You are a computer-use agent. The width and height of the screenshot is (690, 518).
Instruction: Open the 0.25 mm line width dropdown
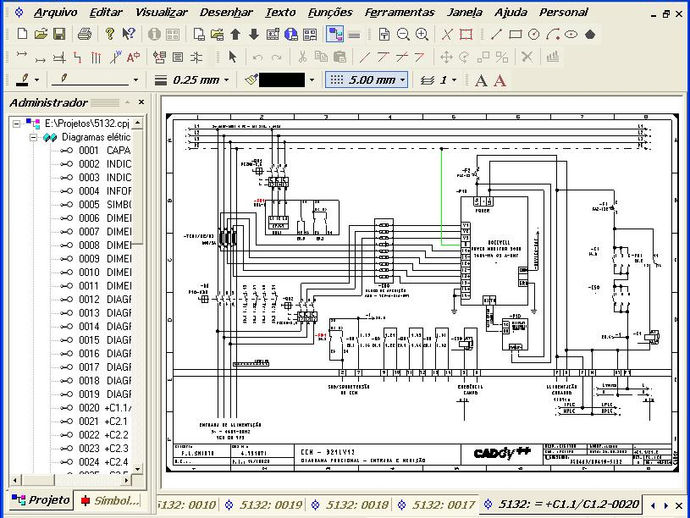[227, 80]
